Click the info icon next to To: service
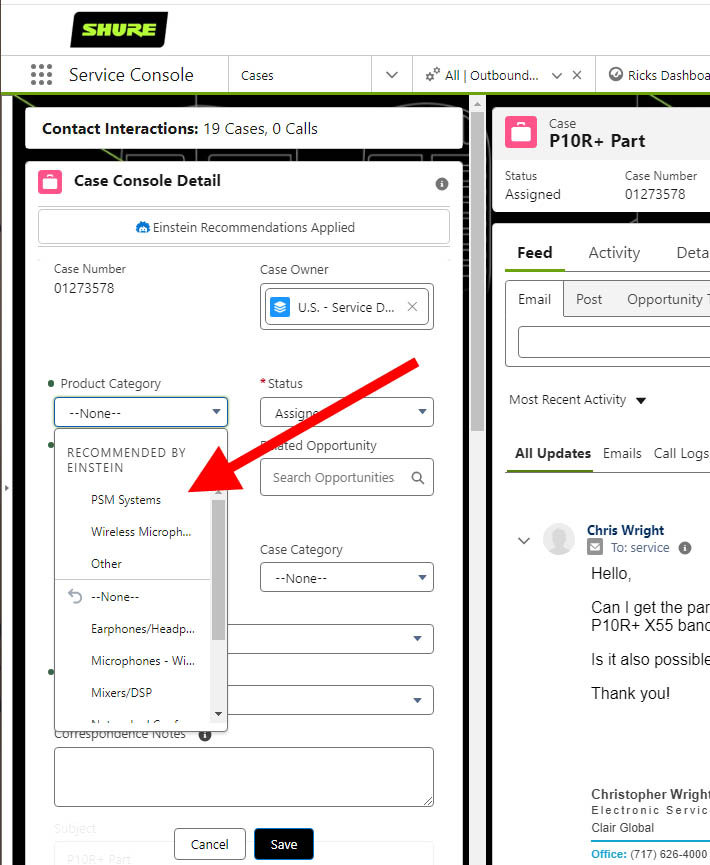The image size is (710, 865). tap(685, 548)
